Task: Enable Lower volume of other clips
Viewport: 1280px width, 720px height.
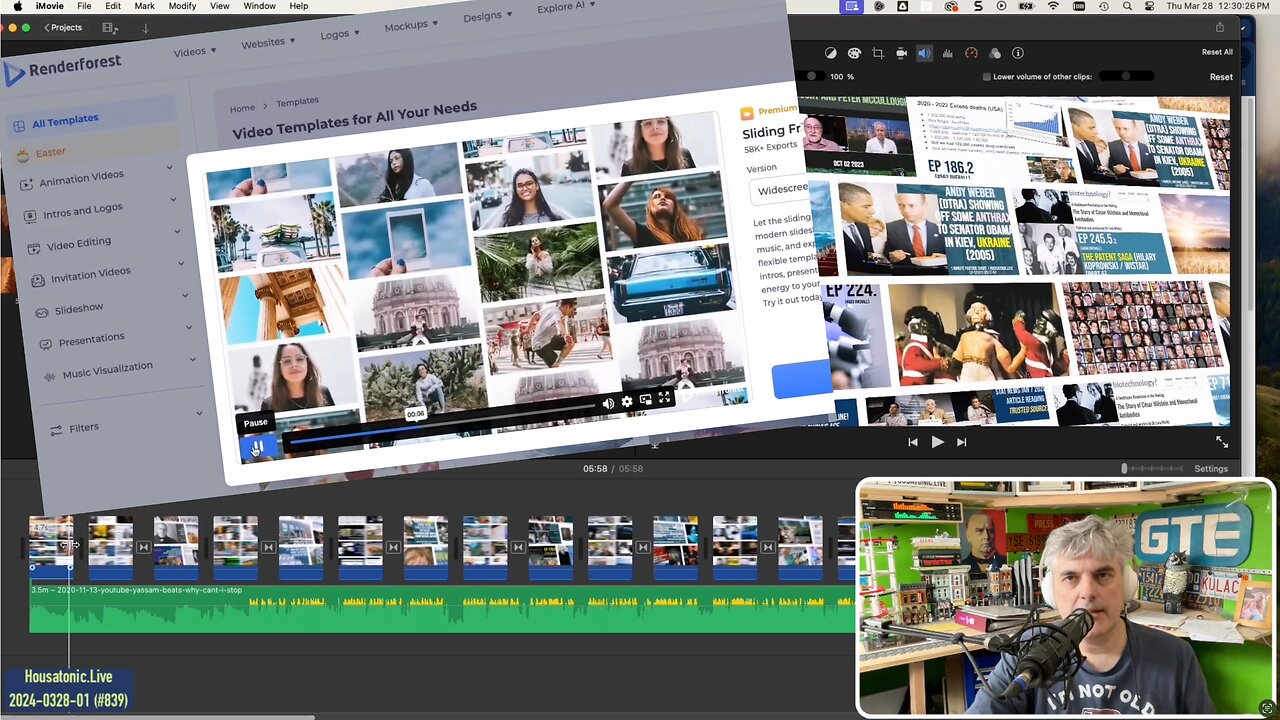Action: tap(987, 77)
